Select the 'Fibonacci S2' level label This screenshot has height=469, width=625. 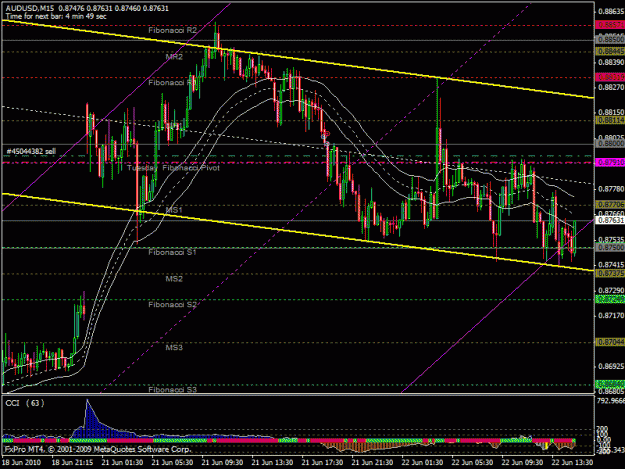(173, 305)
